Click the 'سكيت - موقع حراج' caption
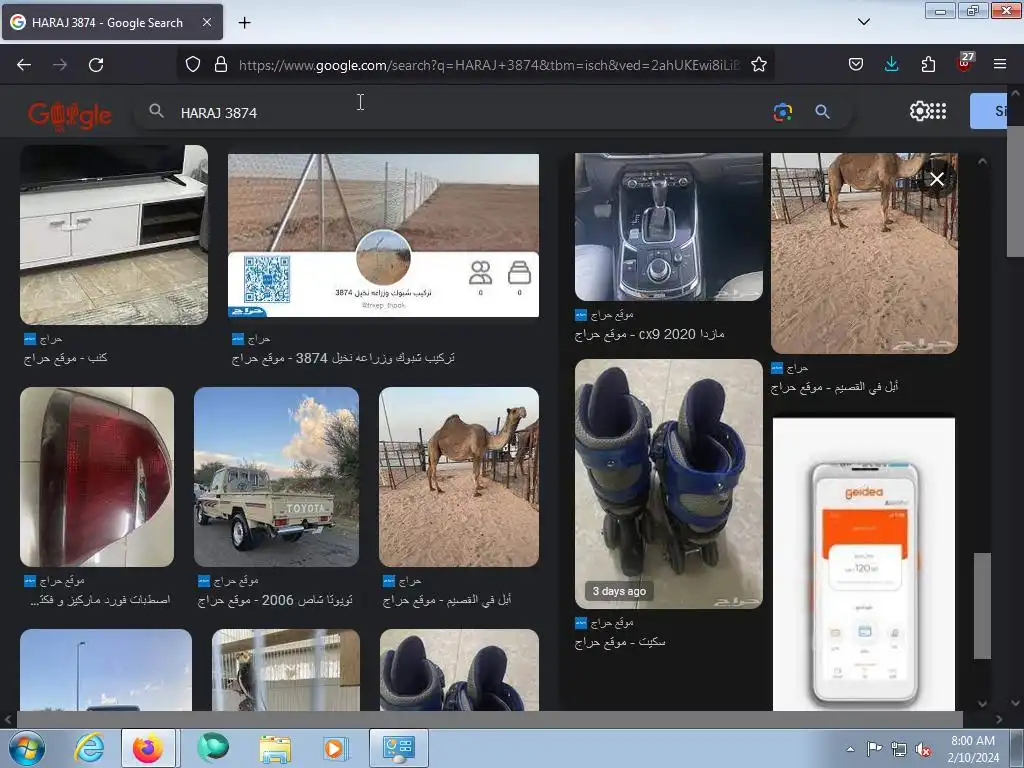Image resolution: width=1024 pixels, height=768 pixels. (x=620, y=642)
